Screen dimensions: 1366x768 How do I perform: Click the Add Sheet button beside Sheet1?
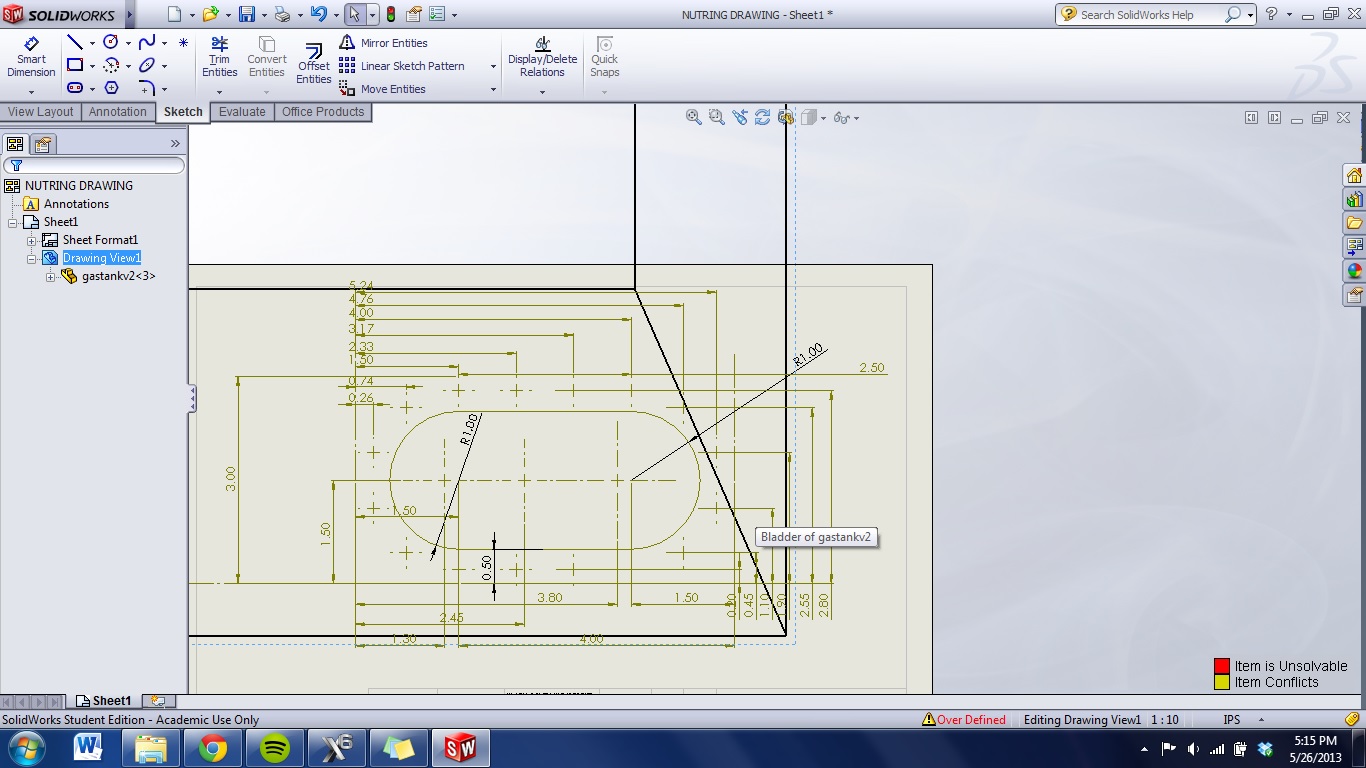(x=157, y=700)
